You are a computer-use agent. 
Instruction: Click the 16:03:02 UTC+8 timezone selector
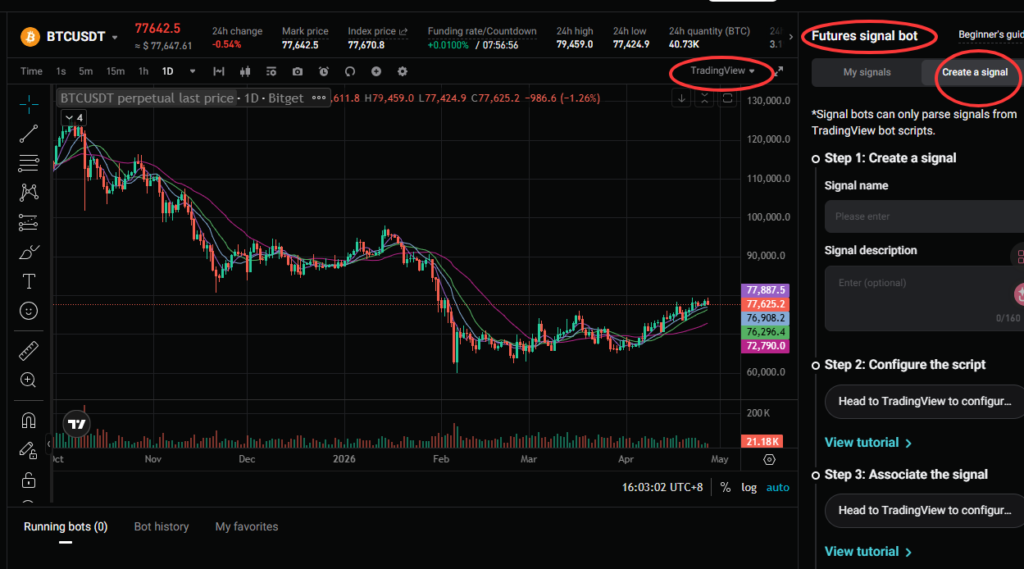pos(662,487)
